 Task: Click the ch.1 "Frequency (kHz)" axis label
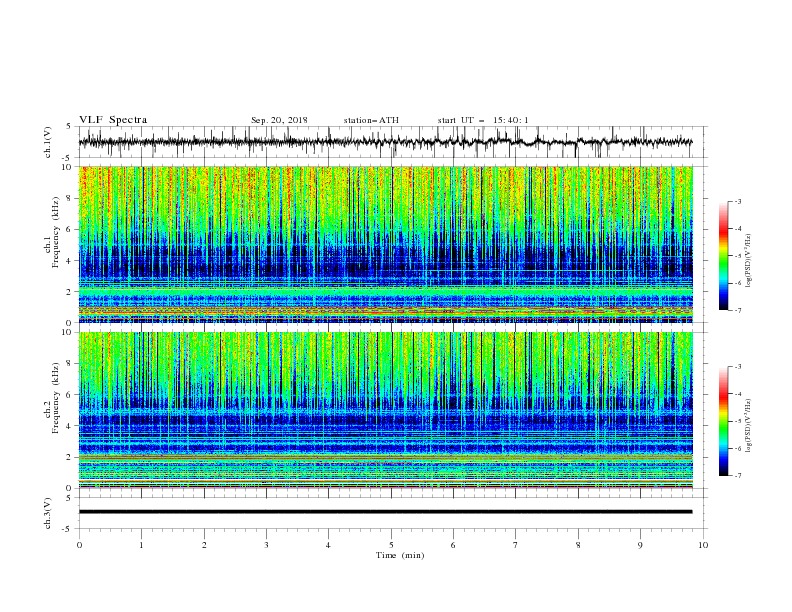(x=56, y=231)
